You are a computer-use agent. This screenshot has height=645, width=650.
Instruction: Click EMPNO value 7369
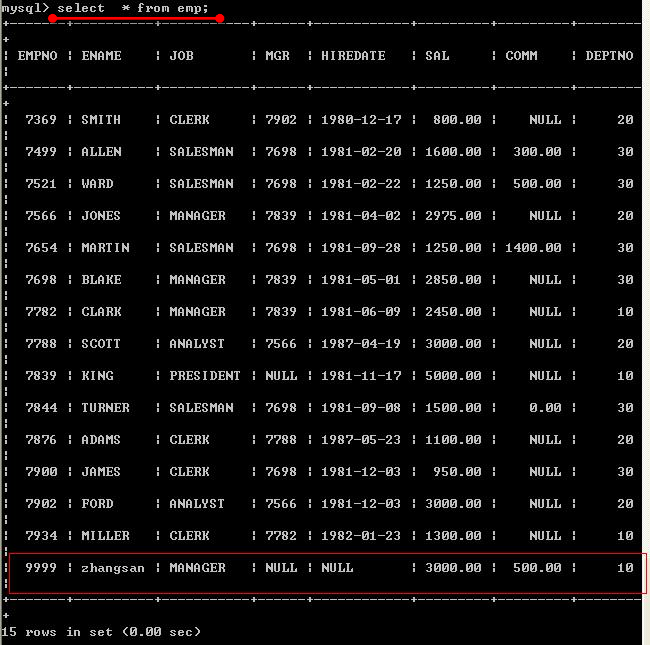pyautogui.click(x=41, y=120)
